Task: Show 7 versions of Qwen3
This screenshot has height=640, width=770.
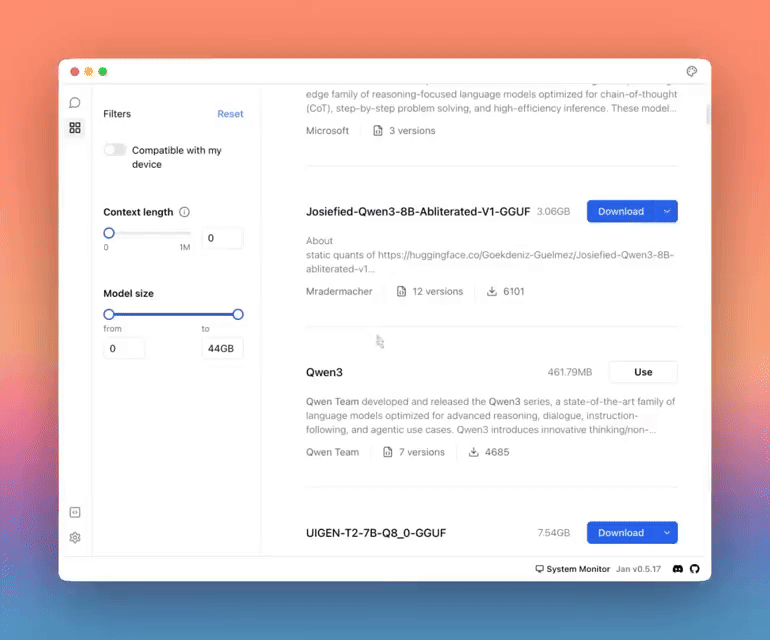Action: point(414,452)
